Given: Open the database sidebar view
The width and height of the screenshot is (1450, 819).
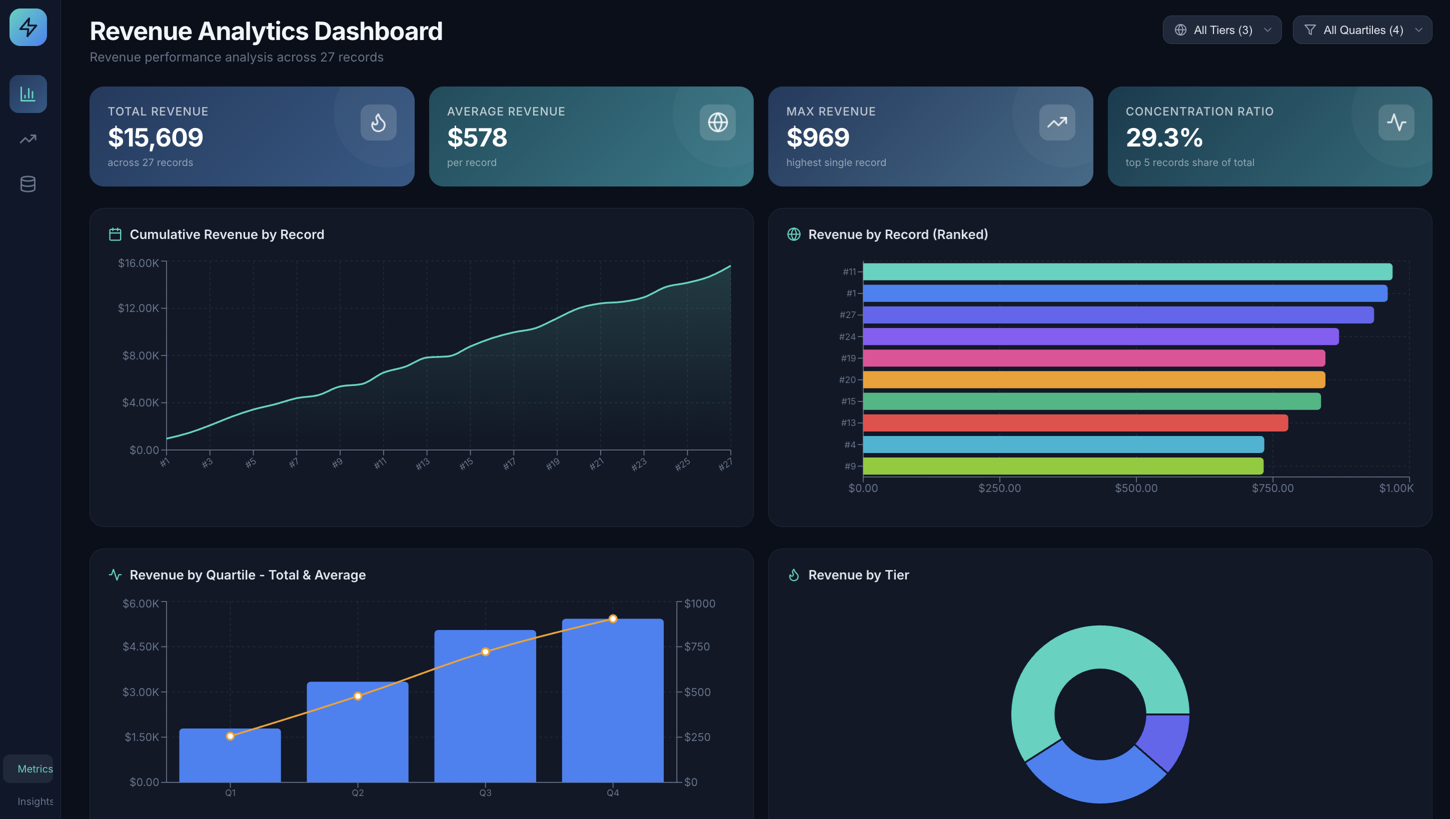Looking at the screenshot, I should 28,184.
